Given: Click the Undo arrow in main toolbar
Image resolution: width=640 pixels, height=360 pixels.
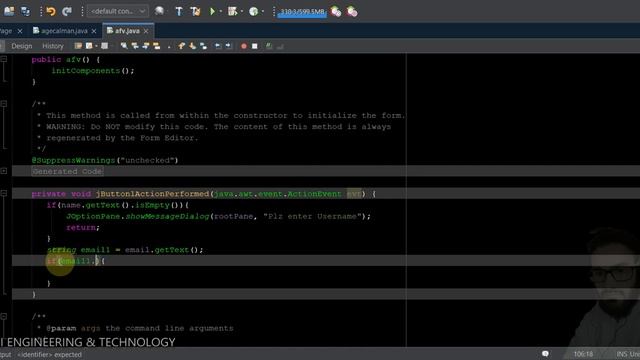Looking at the screenshot, I should click(x=51, y=11).
